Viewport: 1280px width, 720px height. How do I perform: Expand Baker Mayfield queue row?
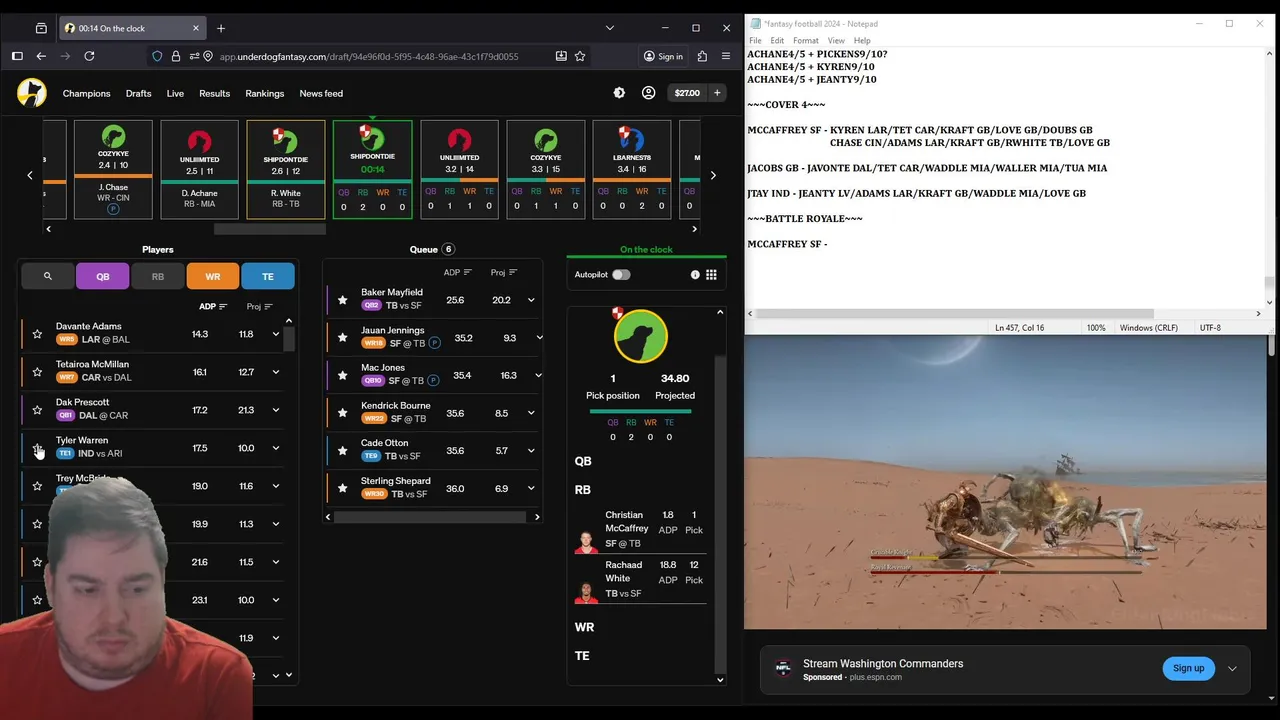531,300
